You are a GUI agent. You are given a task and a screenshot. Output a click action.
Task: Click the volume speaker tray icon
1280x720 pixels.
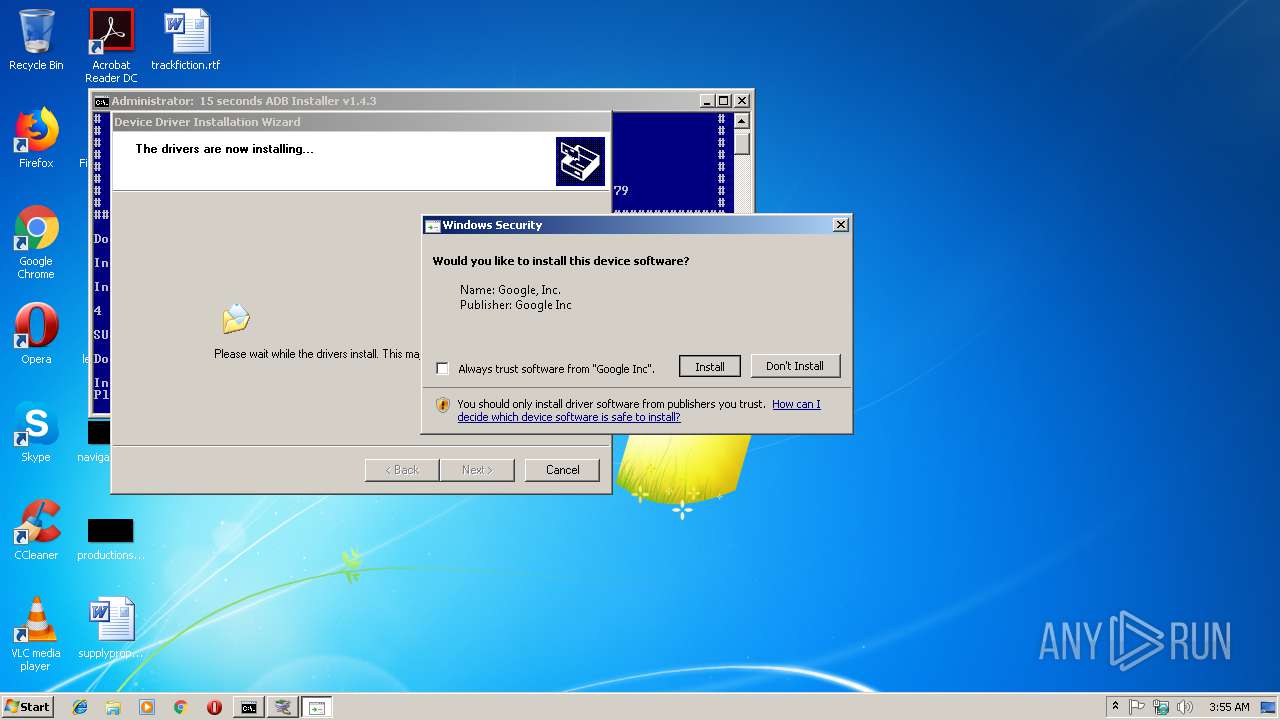1185,707
